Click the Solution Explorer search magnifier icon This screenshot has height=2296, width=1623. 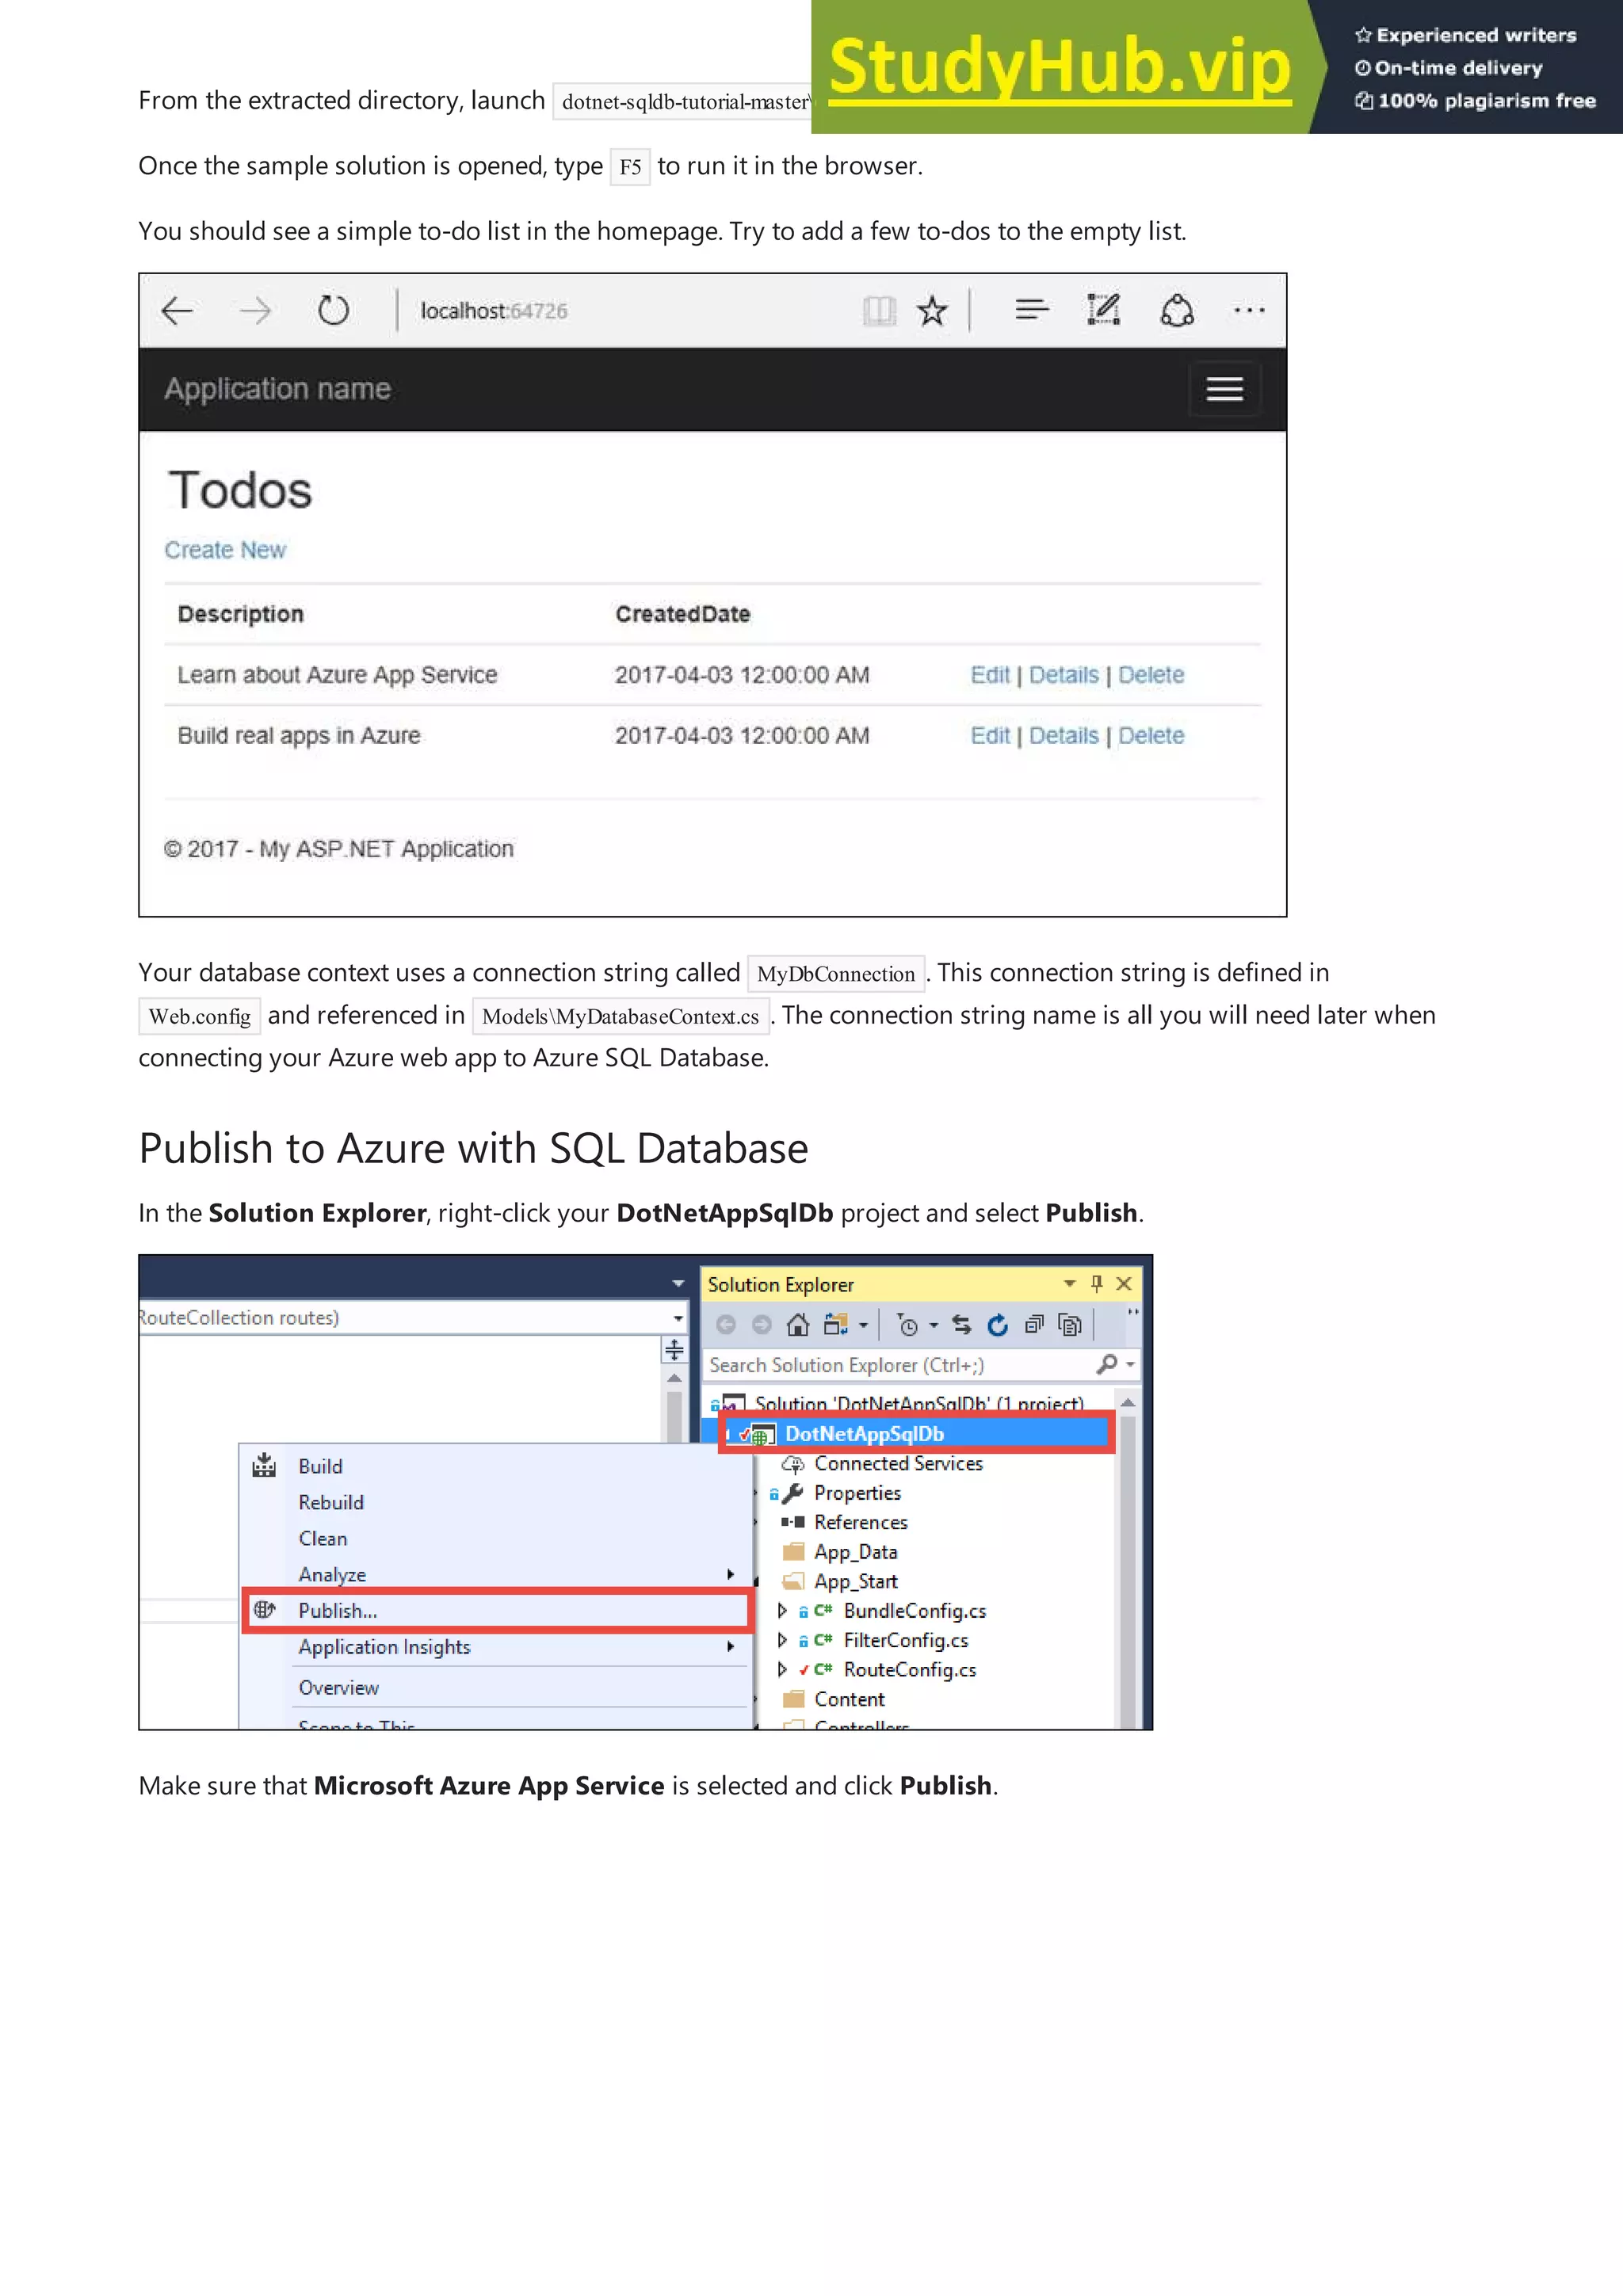(1107, 1364)
